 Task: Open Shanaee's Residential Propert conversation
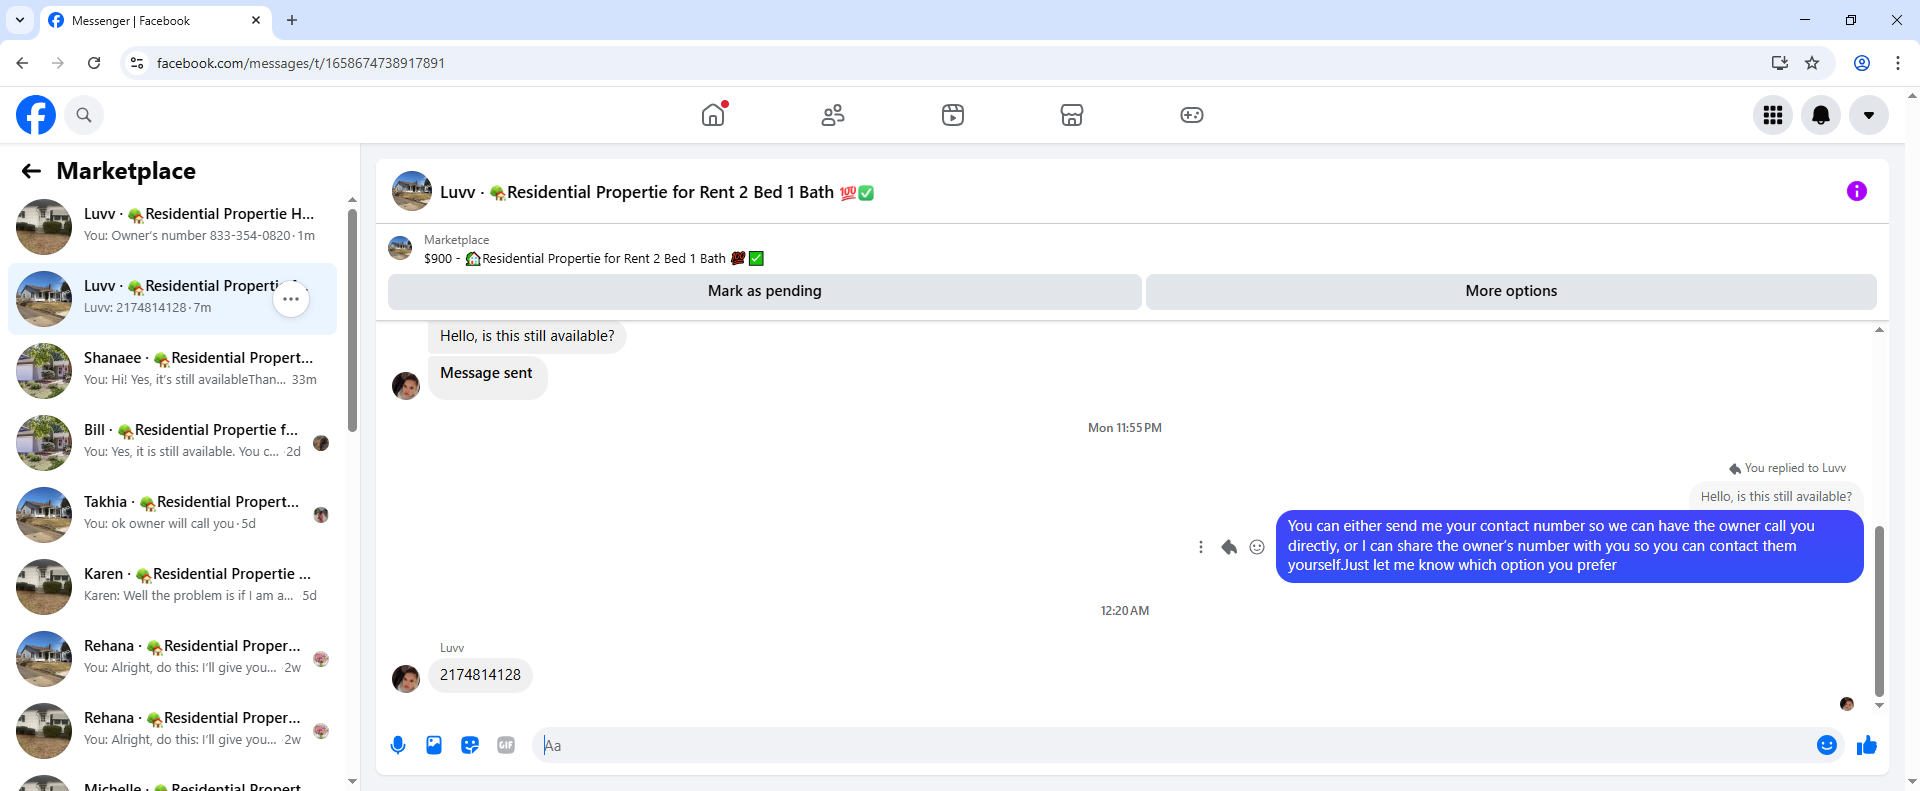[172, 371]
